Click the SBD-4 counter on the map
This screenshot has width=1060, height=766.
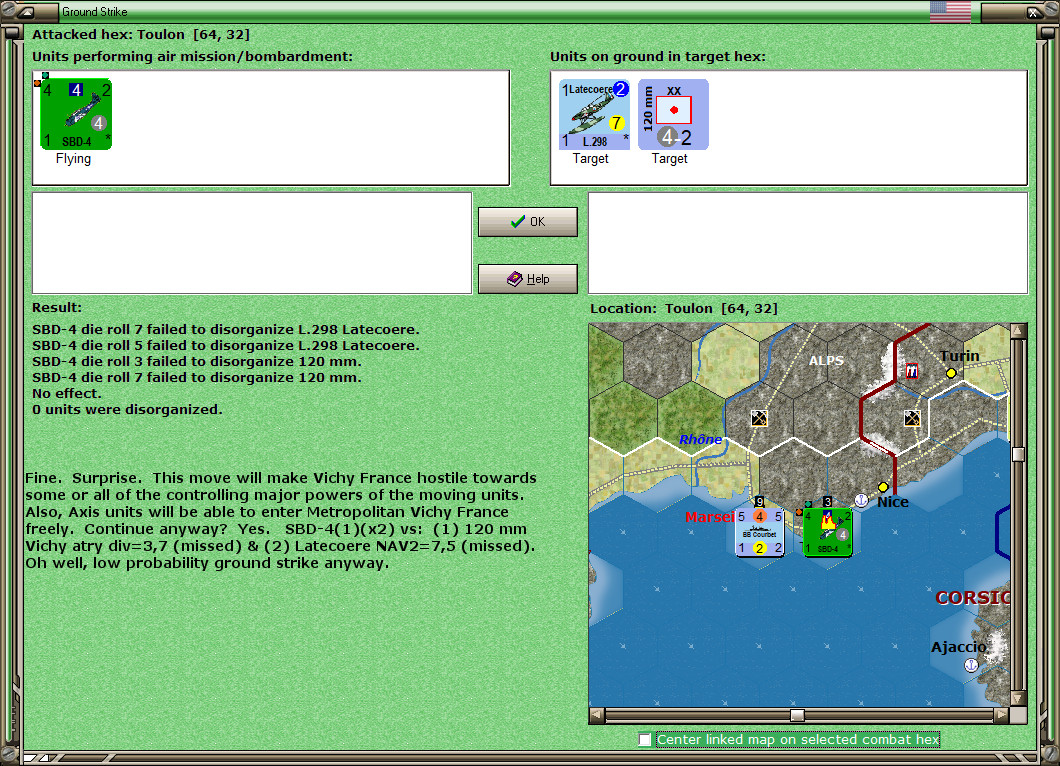click(x=827, y=533)
